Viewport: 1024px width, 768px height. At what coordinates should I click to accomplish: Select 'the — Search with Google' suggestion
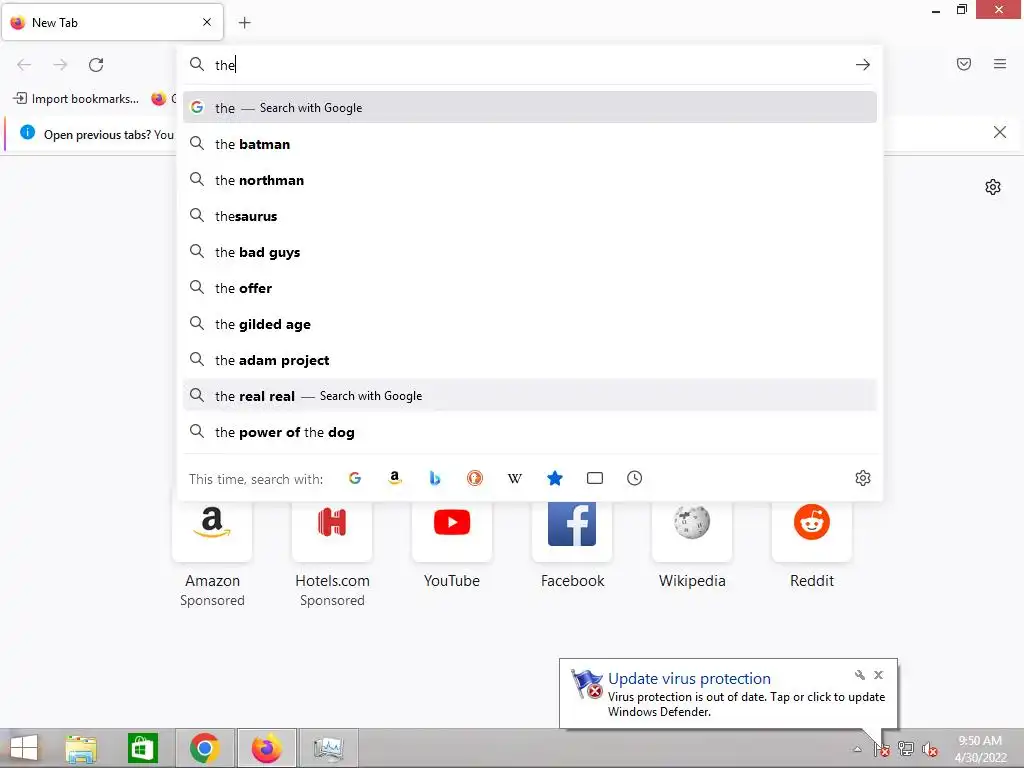pyautogui.click(x=530, y=107)
